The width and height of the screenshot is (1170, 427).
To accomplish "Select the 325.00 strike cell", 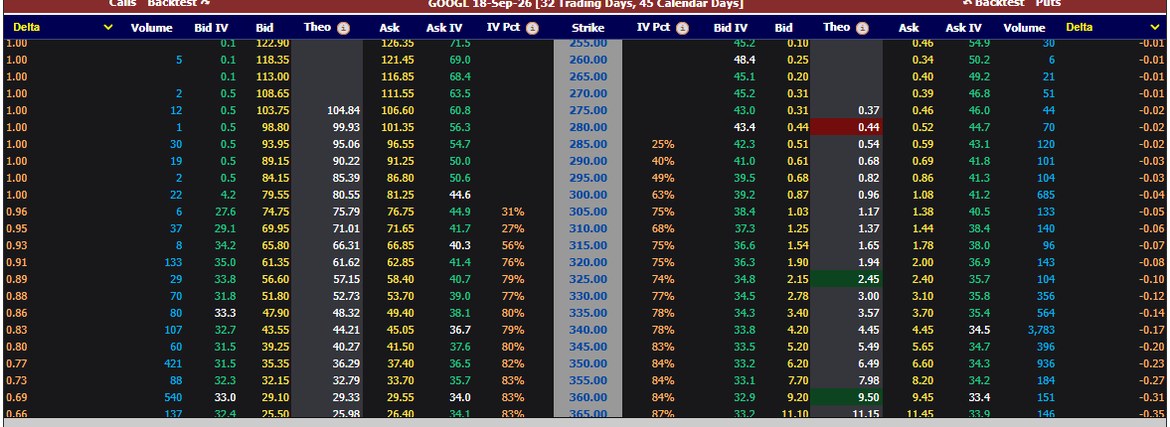I will click(x=588, y=279).
